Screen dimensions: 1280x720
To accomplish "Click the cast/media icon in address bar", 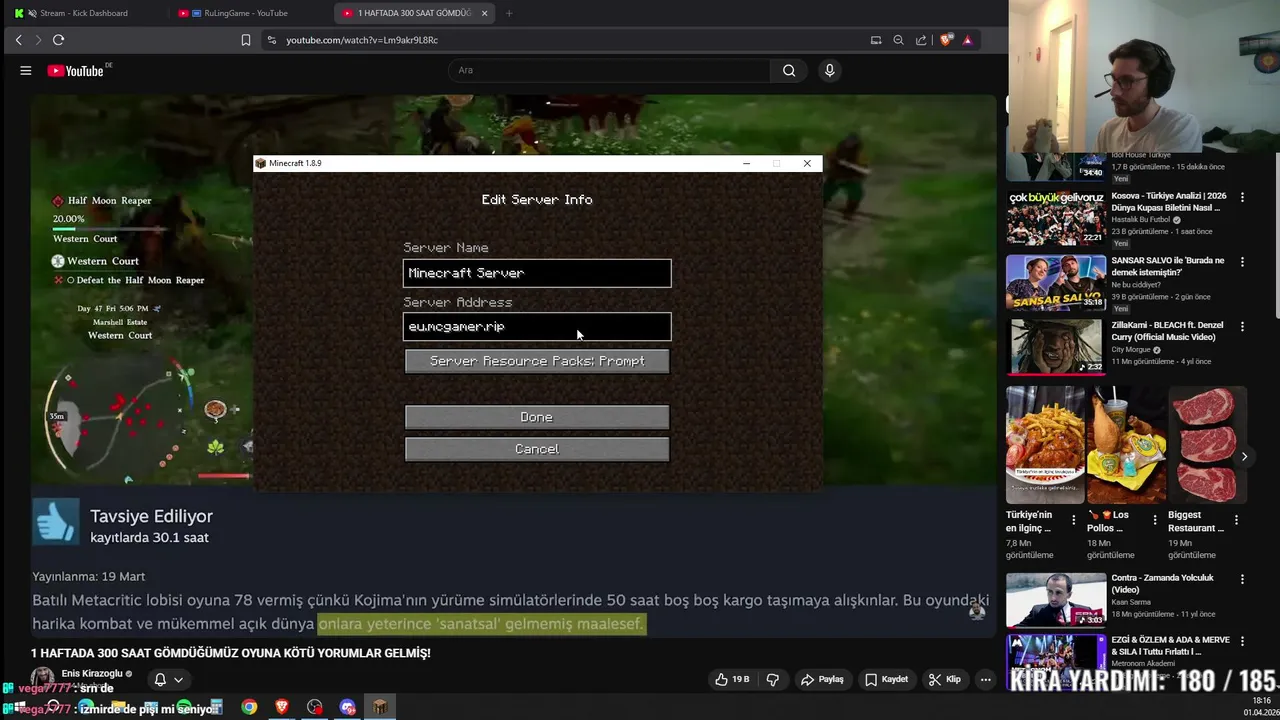I will pos(876,40).
